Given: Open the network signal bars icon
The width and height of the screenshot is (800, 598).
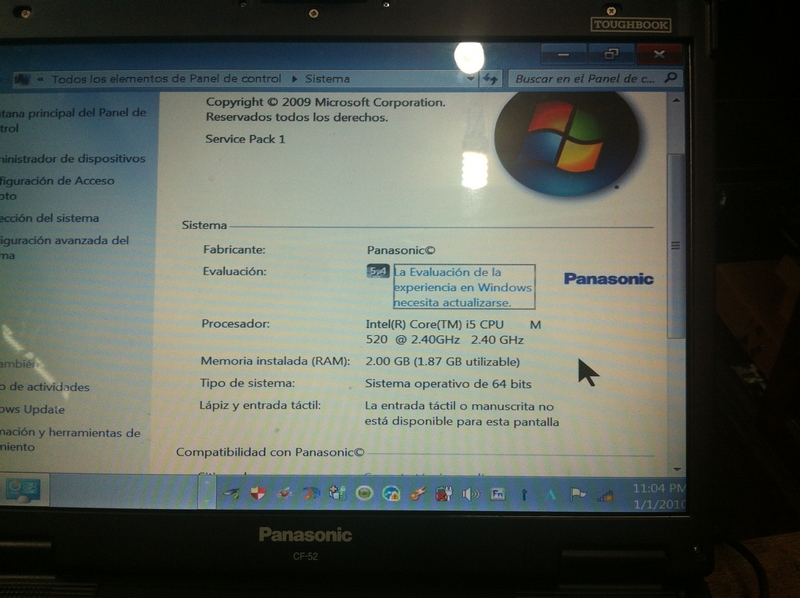Looking at the screenshot, I should tap(605, 495).
